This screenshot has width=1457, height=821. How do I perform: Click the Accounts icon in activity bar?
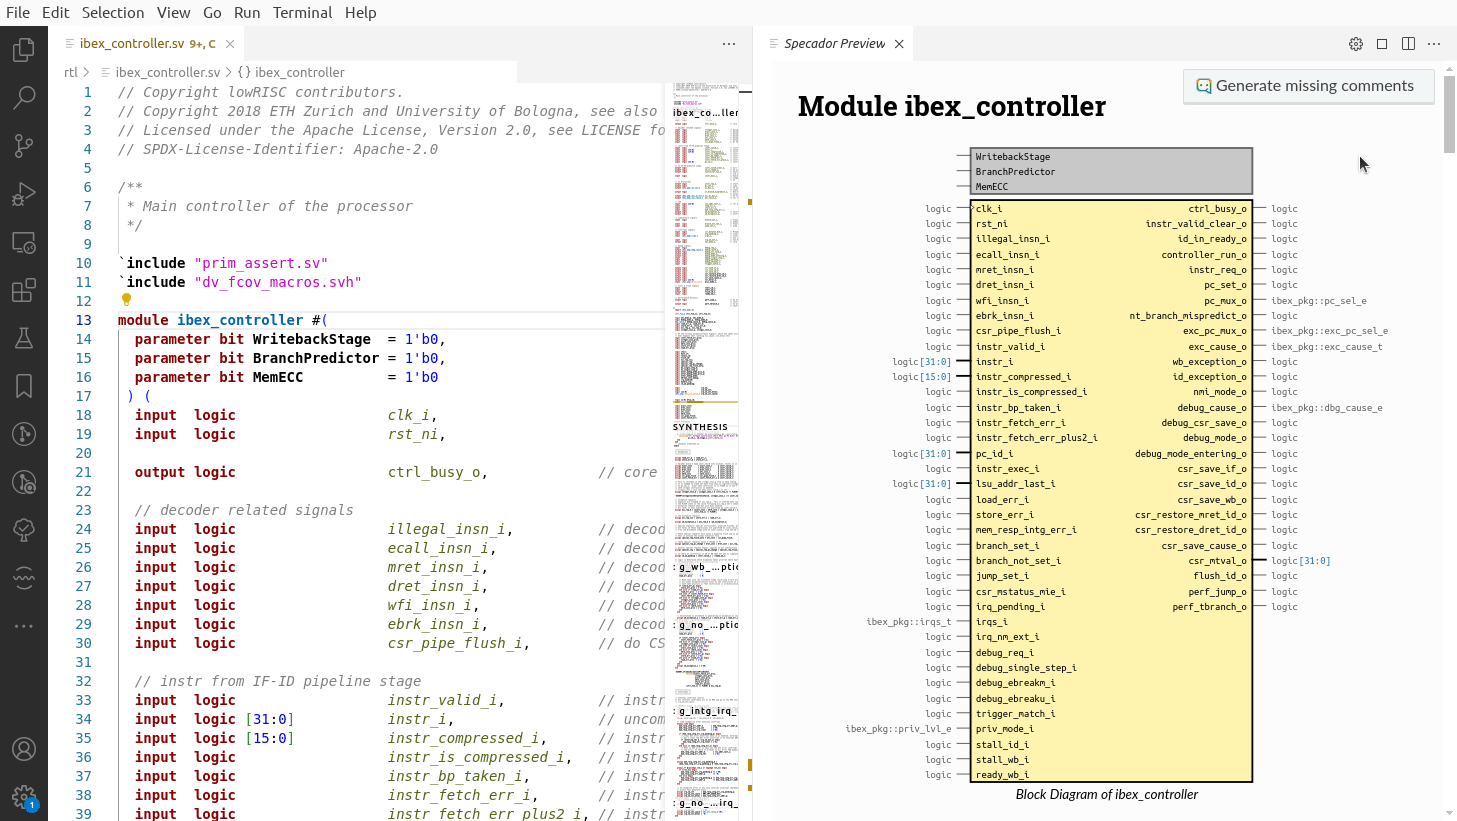point(24,749)
